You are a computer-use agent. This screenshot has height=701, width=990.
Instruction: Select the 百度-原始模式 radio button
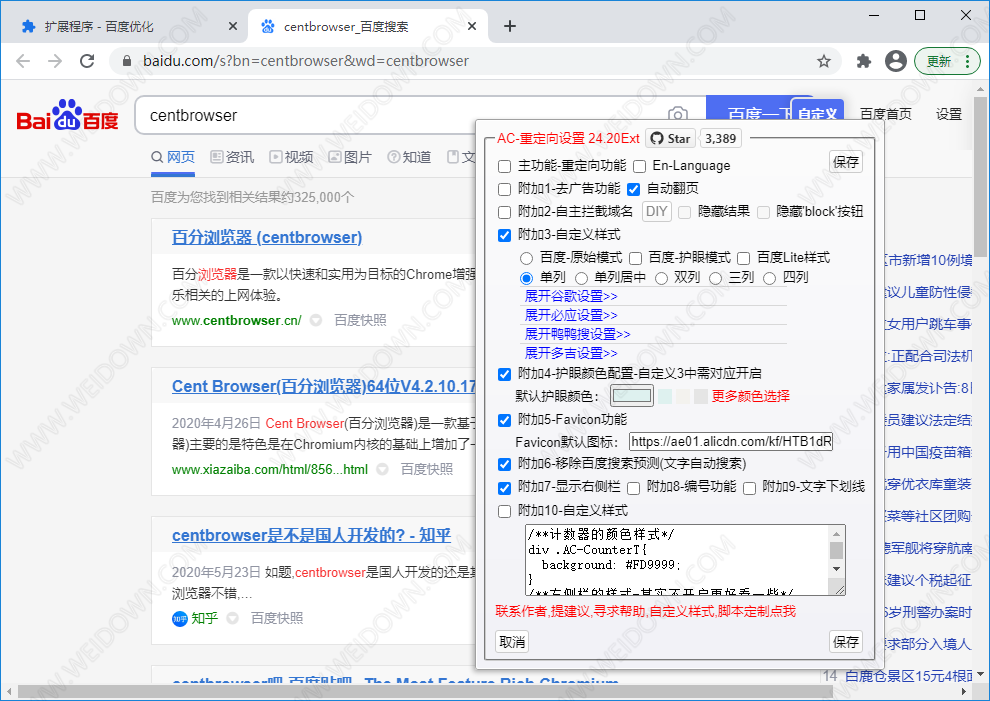(x=527, y=258)
